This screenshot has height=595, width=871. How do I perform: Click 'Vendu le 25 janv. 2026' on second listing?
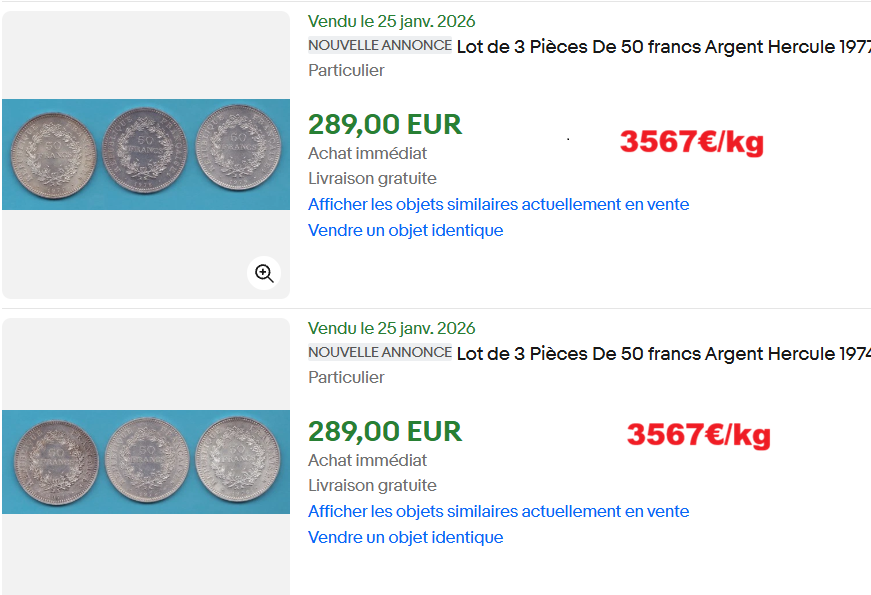click(391, 328)
